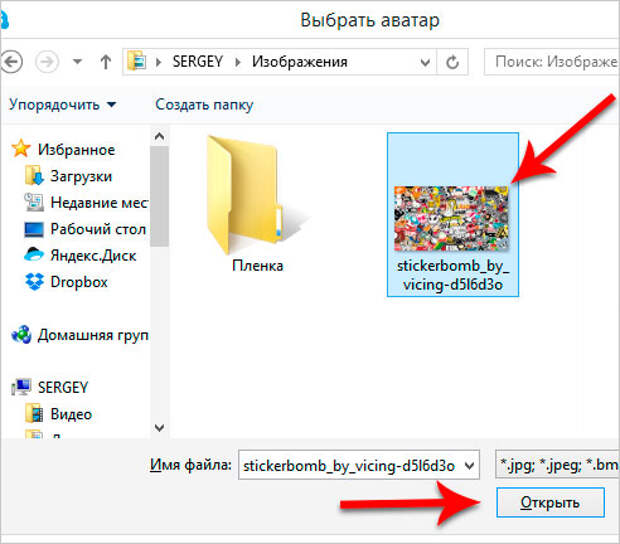
Task: Click the sidebar scrollbar thumb
Action: 159,196
